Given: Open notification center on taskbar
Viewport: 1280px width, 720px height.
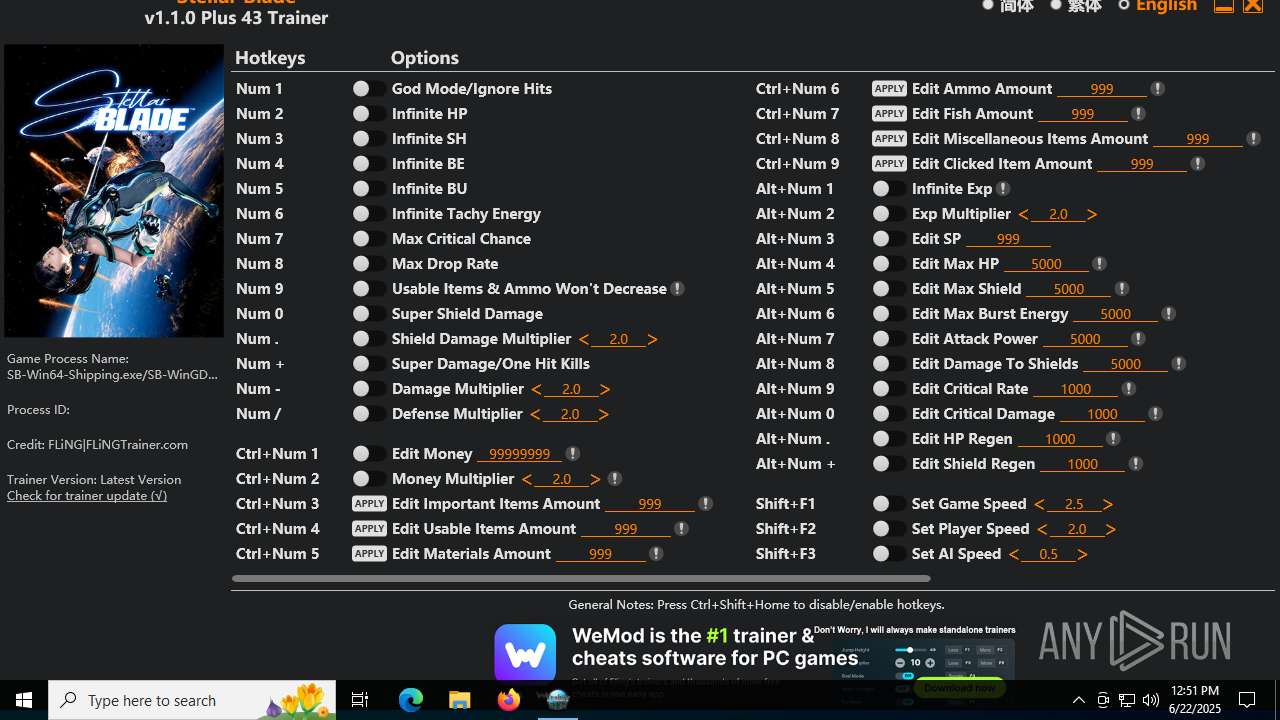Looking at the screenshot, I should (1247, 700).
